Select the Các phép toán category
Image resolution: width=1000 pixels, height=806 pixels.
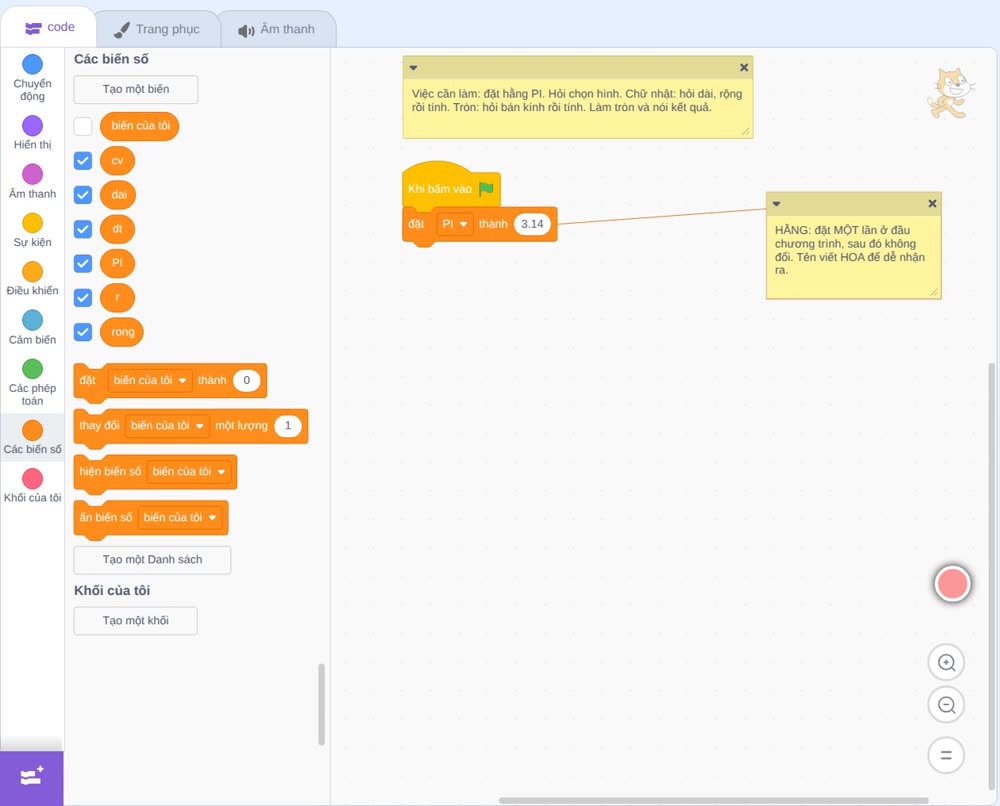pyautogui.click(x=32, y=382)
